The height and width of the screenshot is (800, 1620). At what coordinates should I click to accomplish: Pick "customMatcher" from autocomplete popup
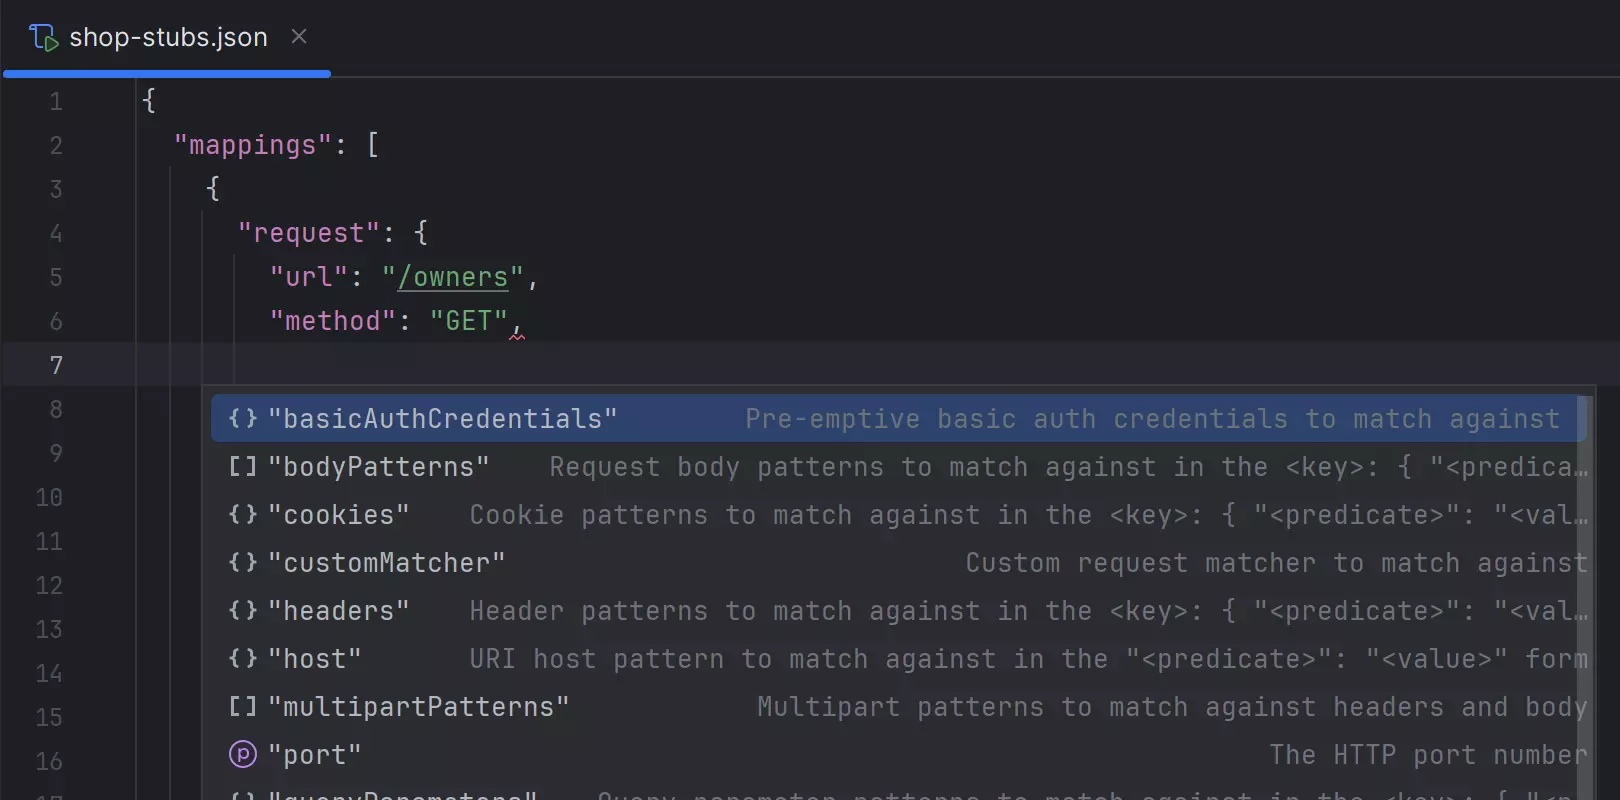tap(386, 563)
